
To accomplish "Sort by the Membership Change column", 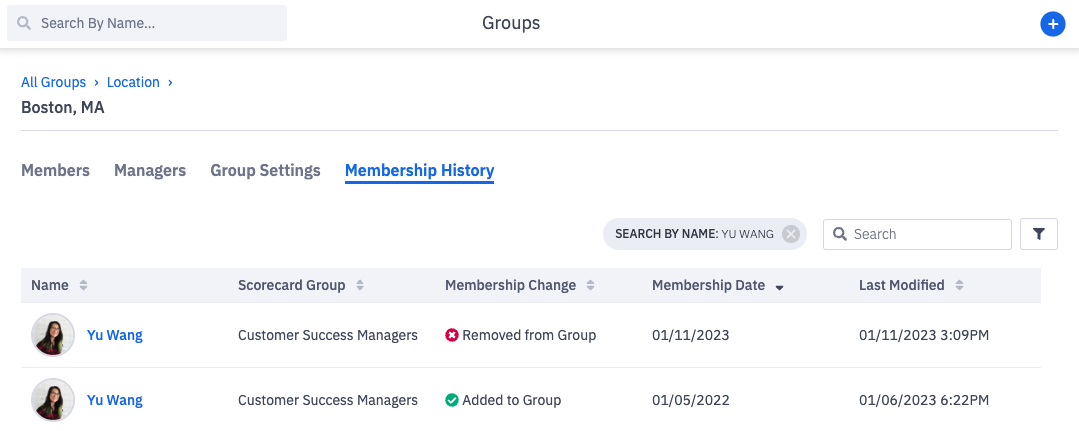I will pos(591,285).
